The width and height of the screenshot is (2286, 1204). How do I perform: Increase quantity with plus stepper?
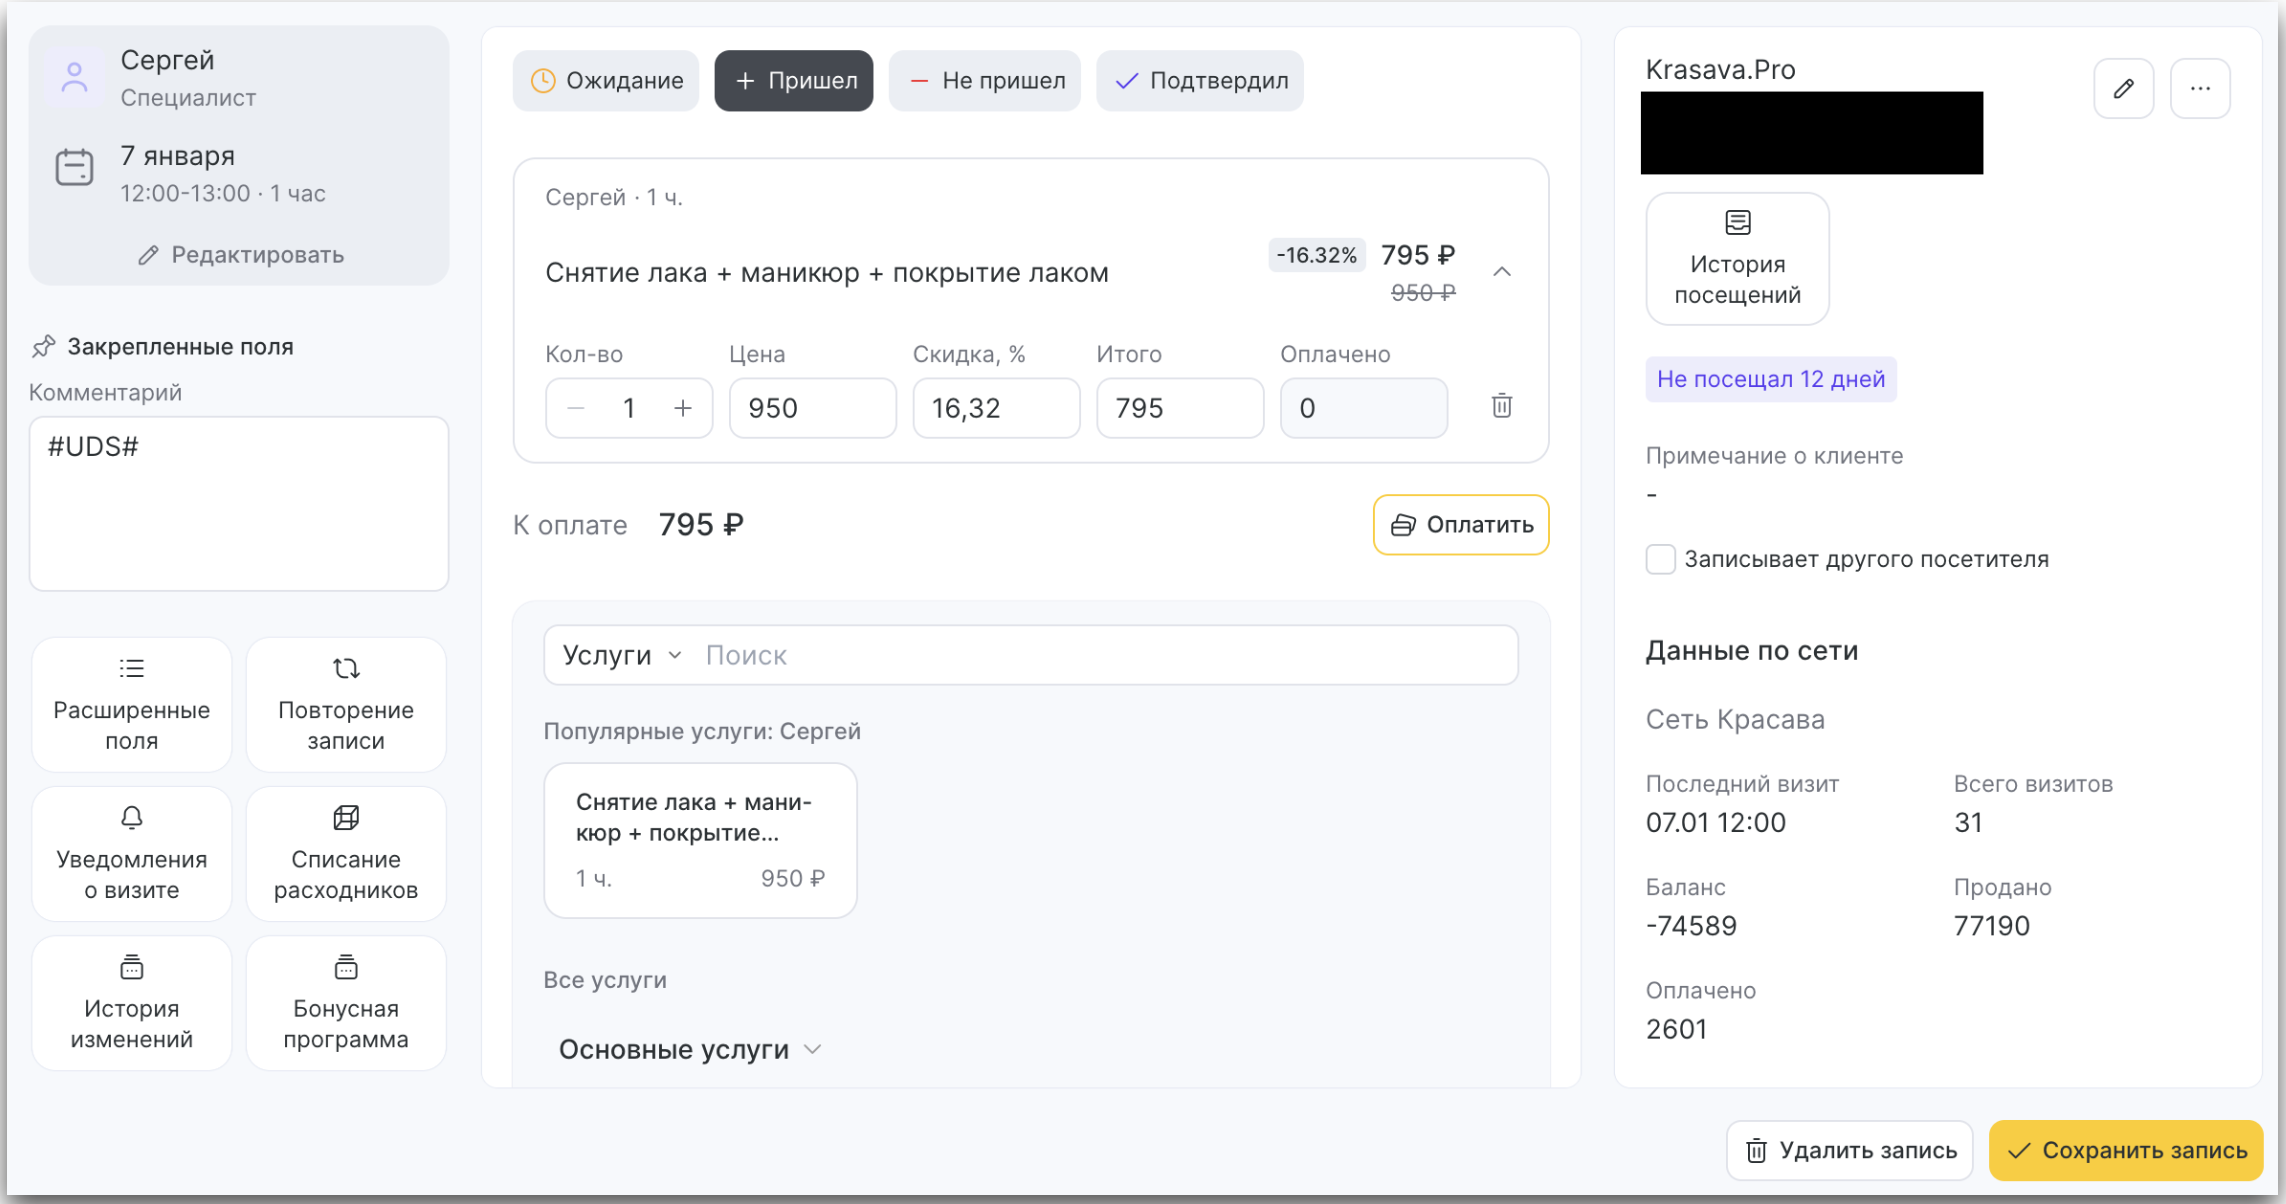[x=683, y=408]
